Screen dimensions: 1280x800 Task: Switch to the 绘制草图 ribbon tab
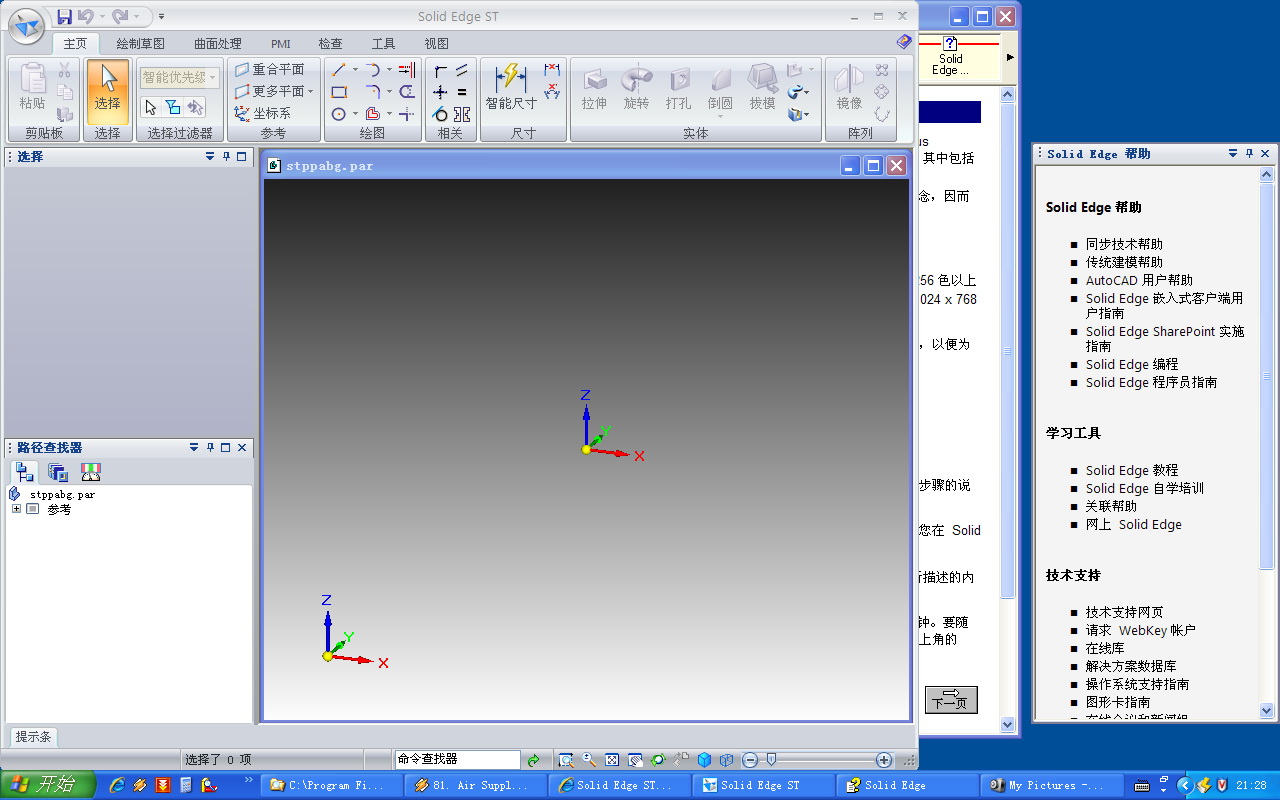click(x=140, y=44)
